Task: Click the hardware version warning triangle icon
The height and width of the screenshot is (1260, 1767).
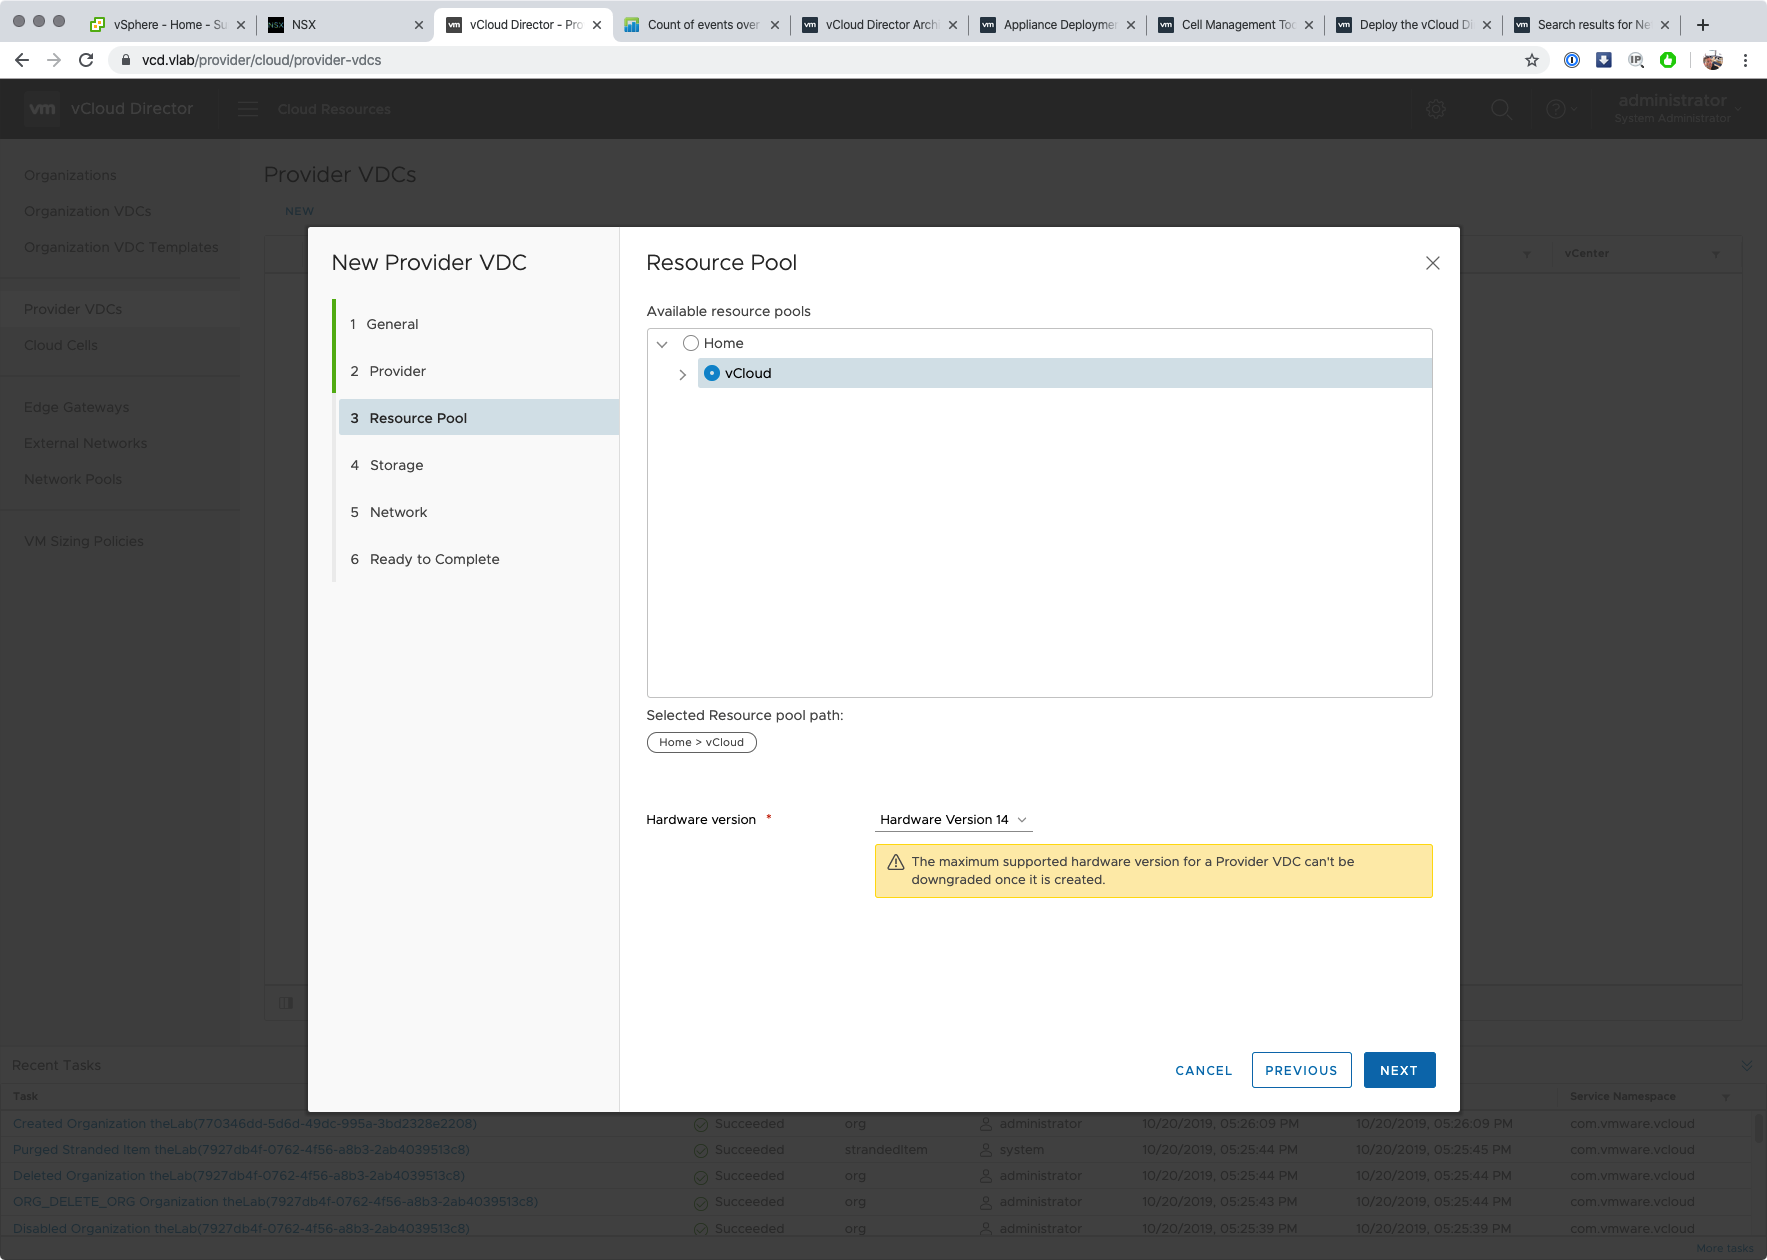Action: [896, 862]
